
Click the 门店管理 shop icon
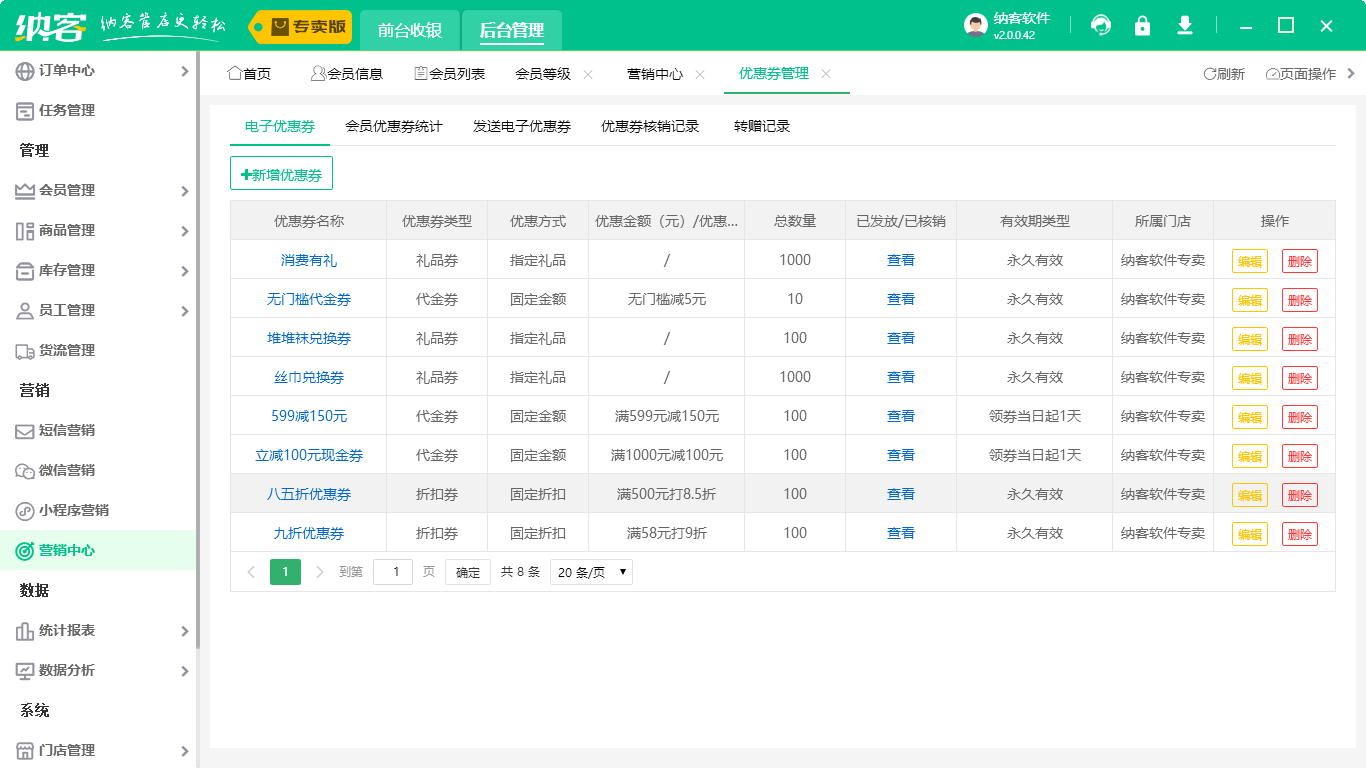click(25, 750)
